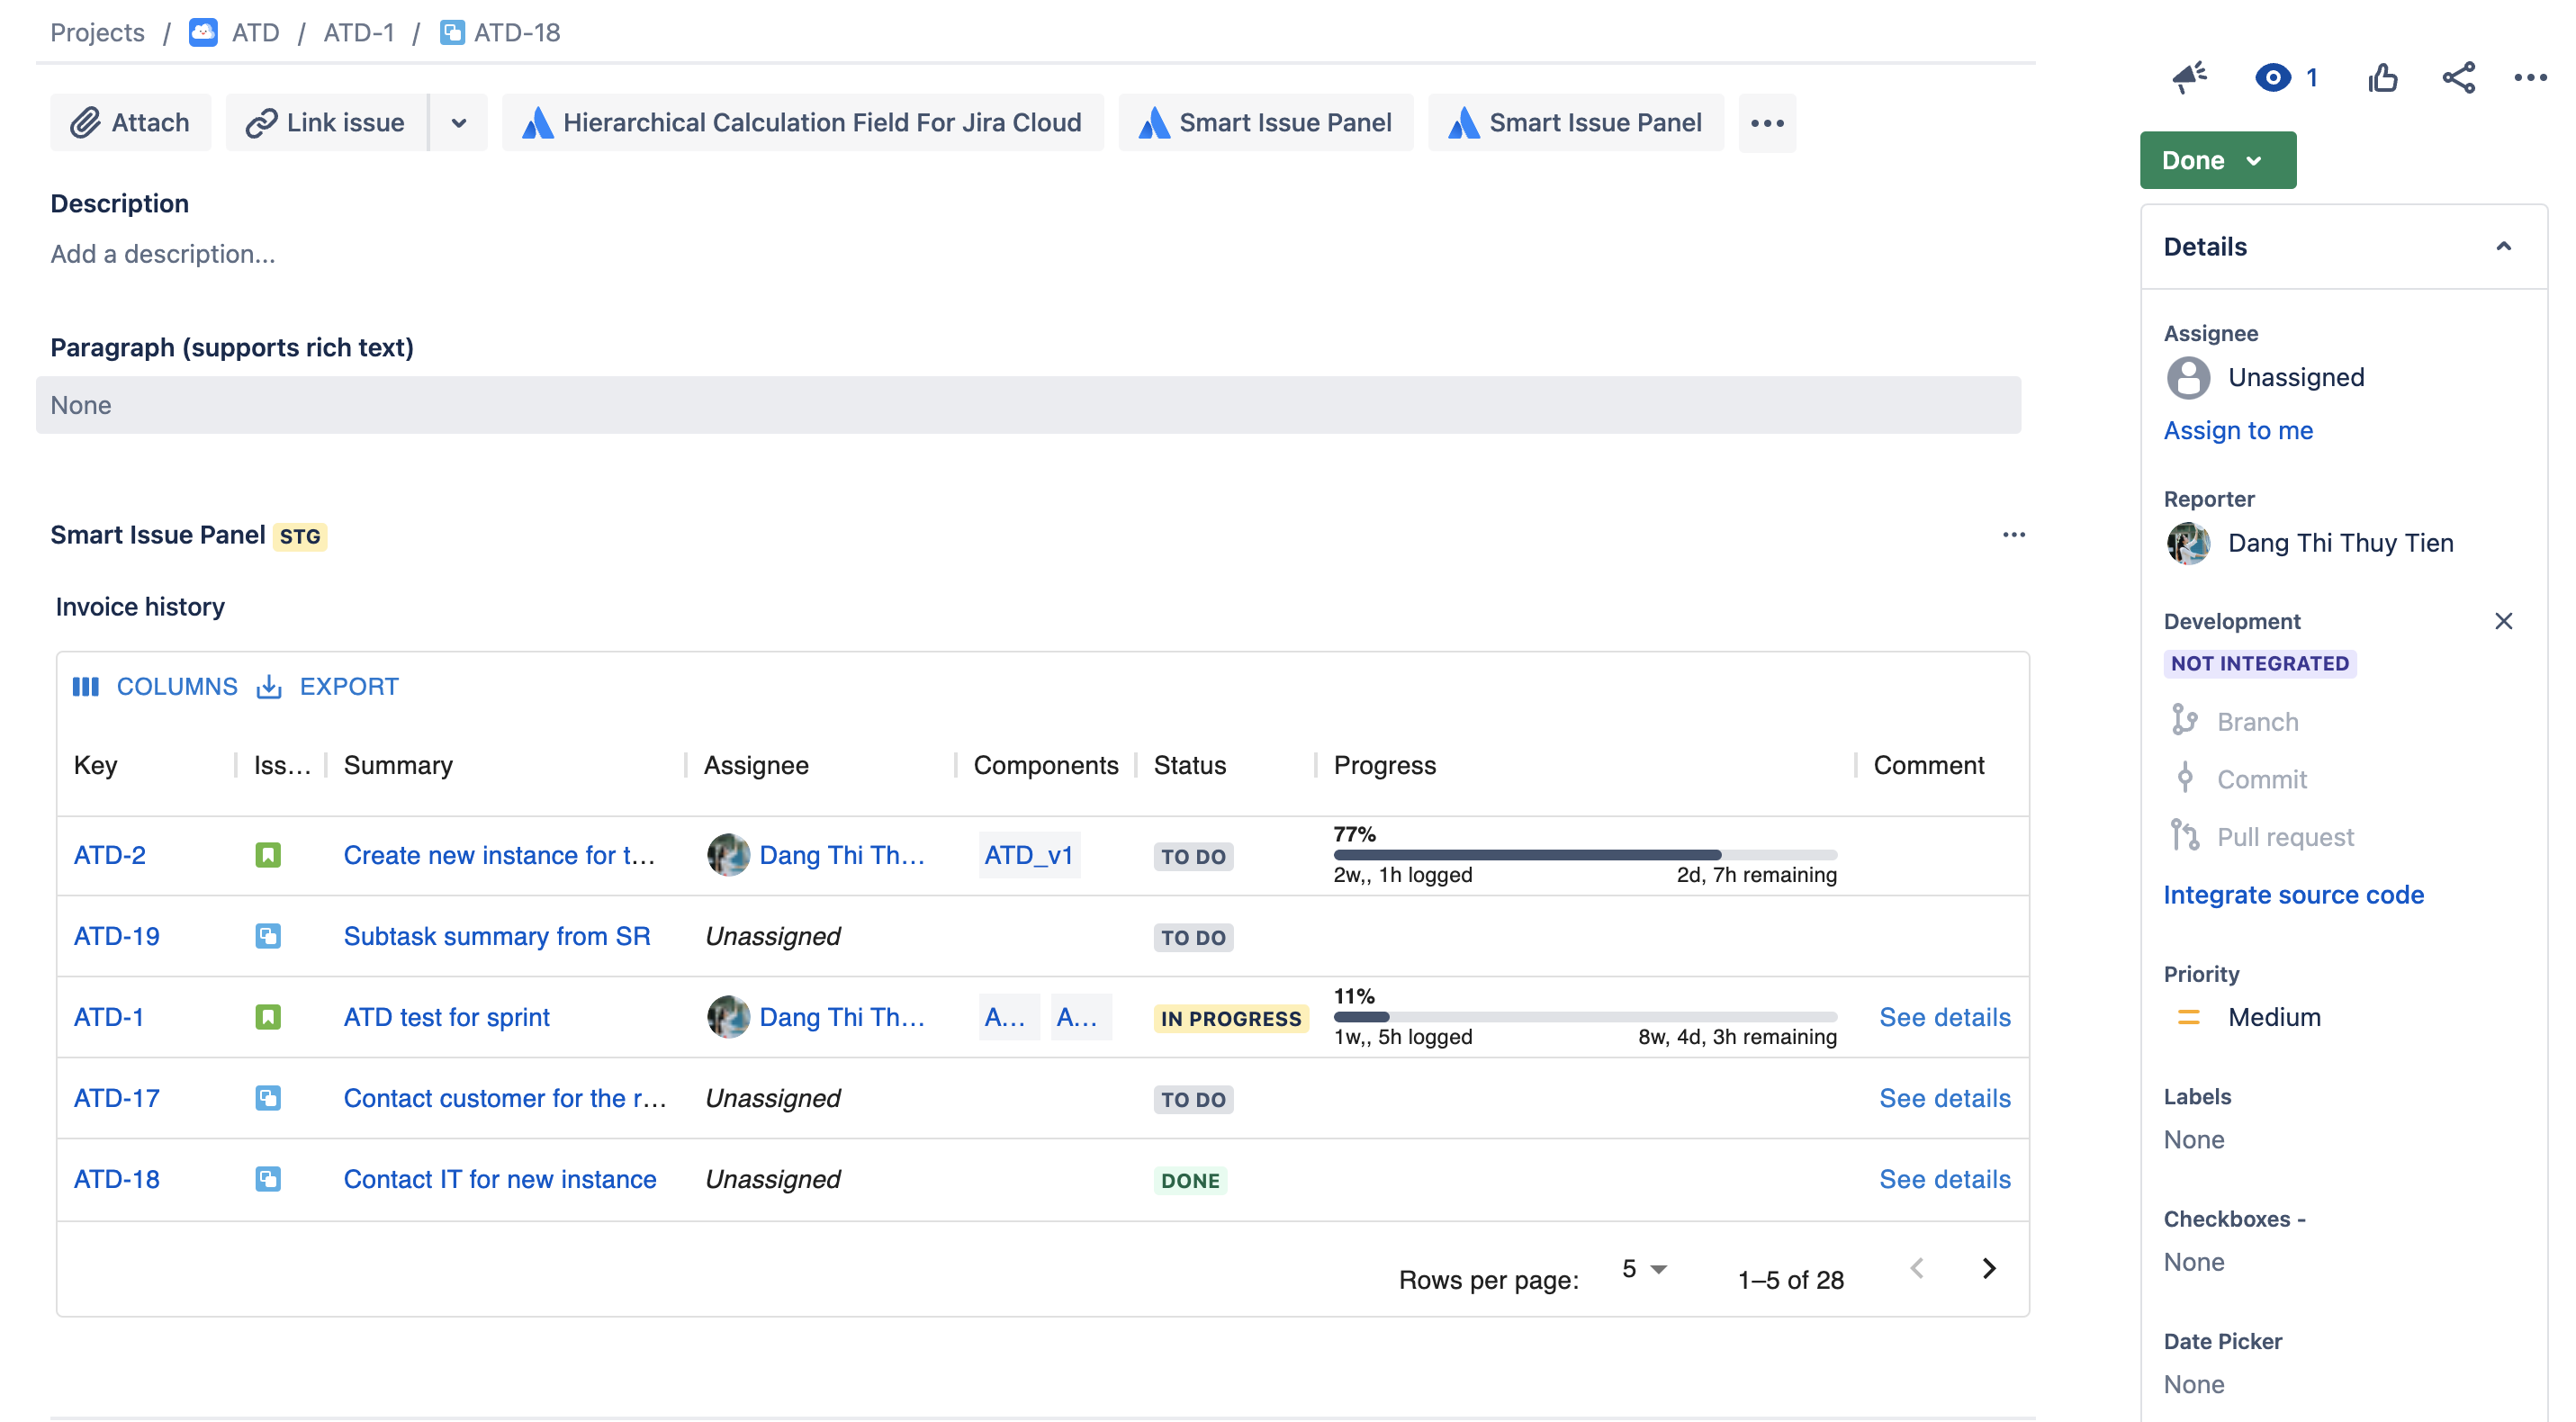Screen dimensions: 2576x1422
Task: Open See details for ATD-17
Action: pyautogui.click(x=1944, y=1098)
